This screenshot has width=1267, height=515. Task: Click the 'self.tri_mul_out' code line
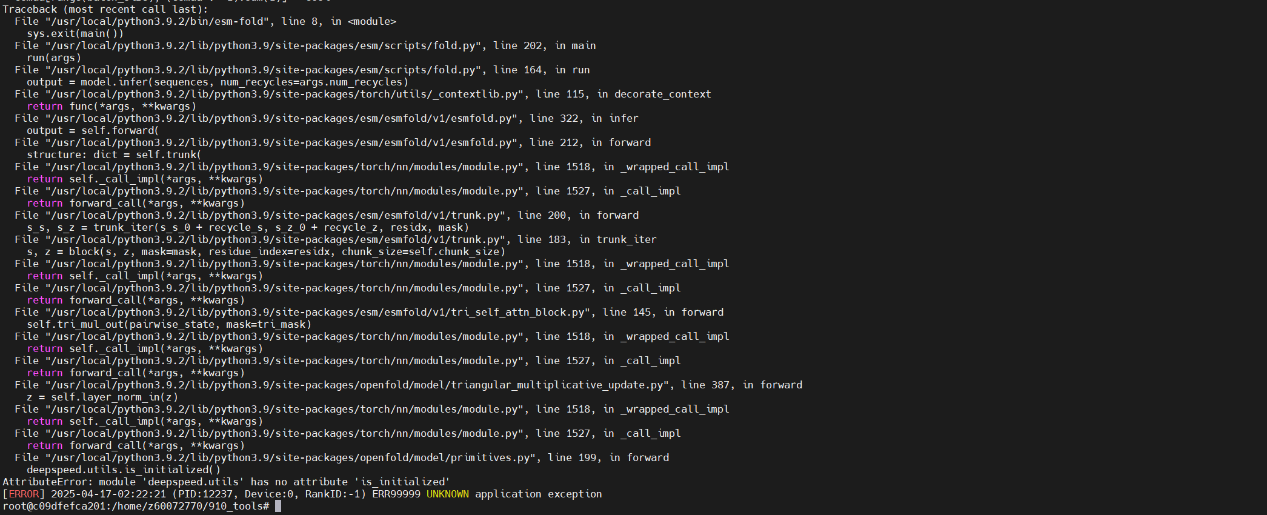pos(168,324)
